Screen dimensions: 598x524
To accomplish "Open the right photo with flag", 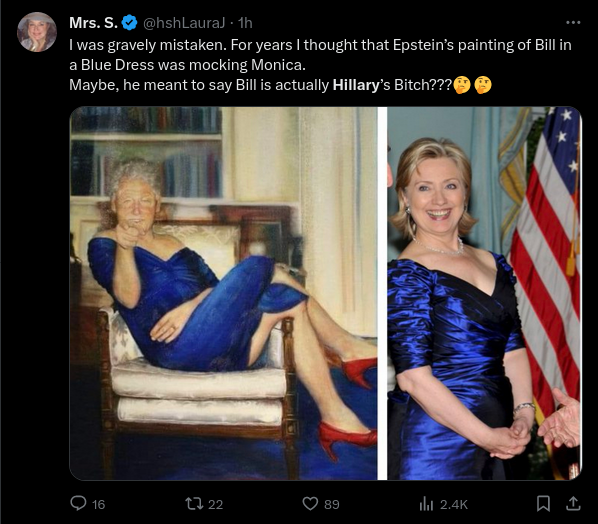I will (484, 293).
